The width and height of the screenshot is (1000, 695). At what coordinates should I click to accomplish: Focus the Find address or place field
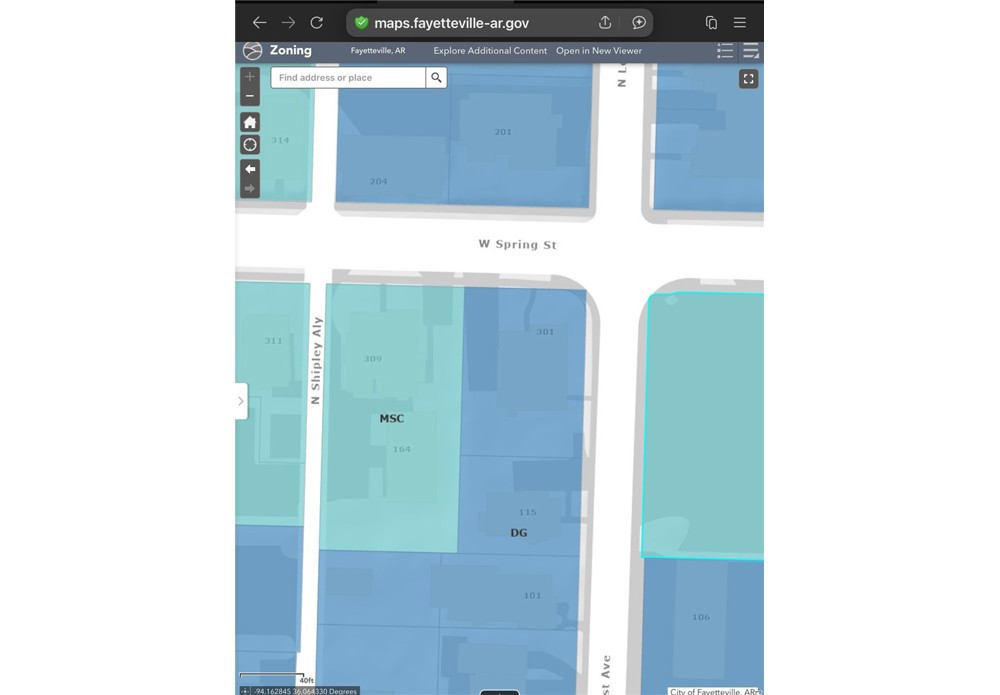coord(348,77)
